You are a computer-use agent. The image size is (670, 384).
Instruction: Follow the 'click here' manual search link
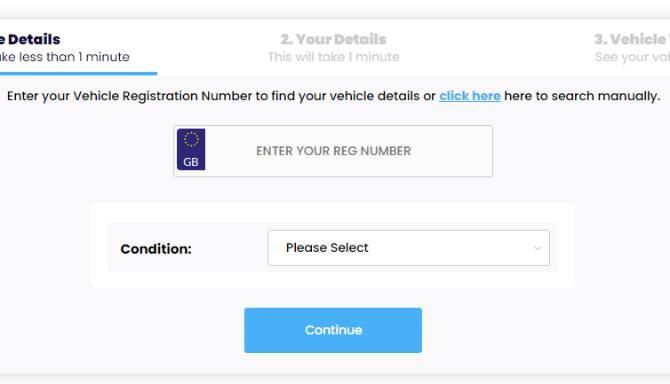[470, 96]
